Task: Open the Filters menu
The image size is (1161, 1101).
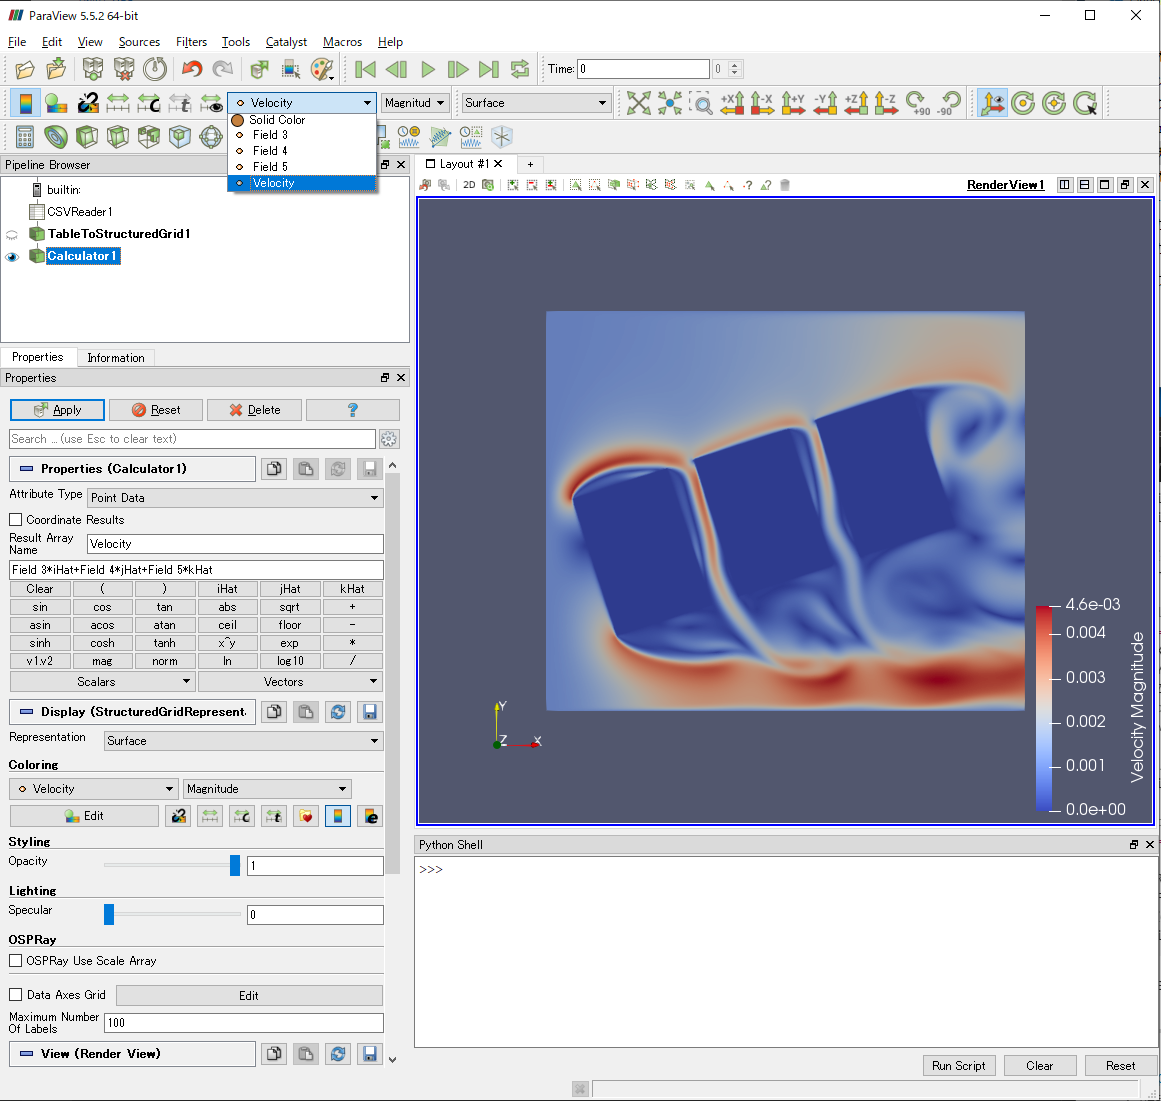Action: pos(191,42)
